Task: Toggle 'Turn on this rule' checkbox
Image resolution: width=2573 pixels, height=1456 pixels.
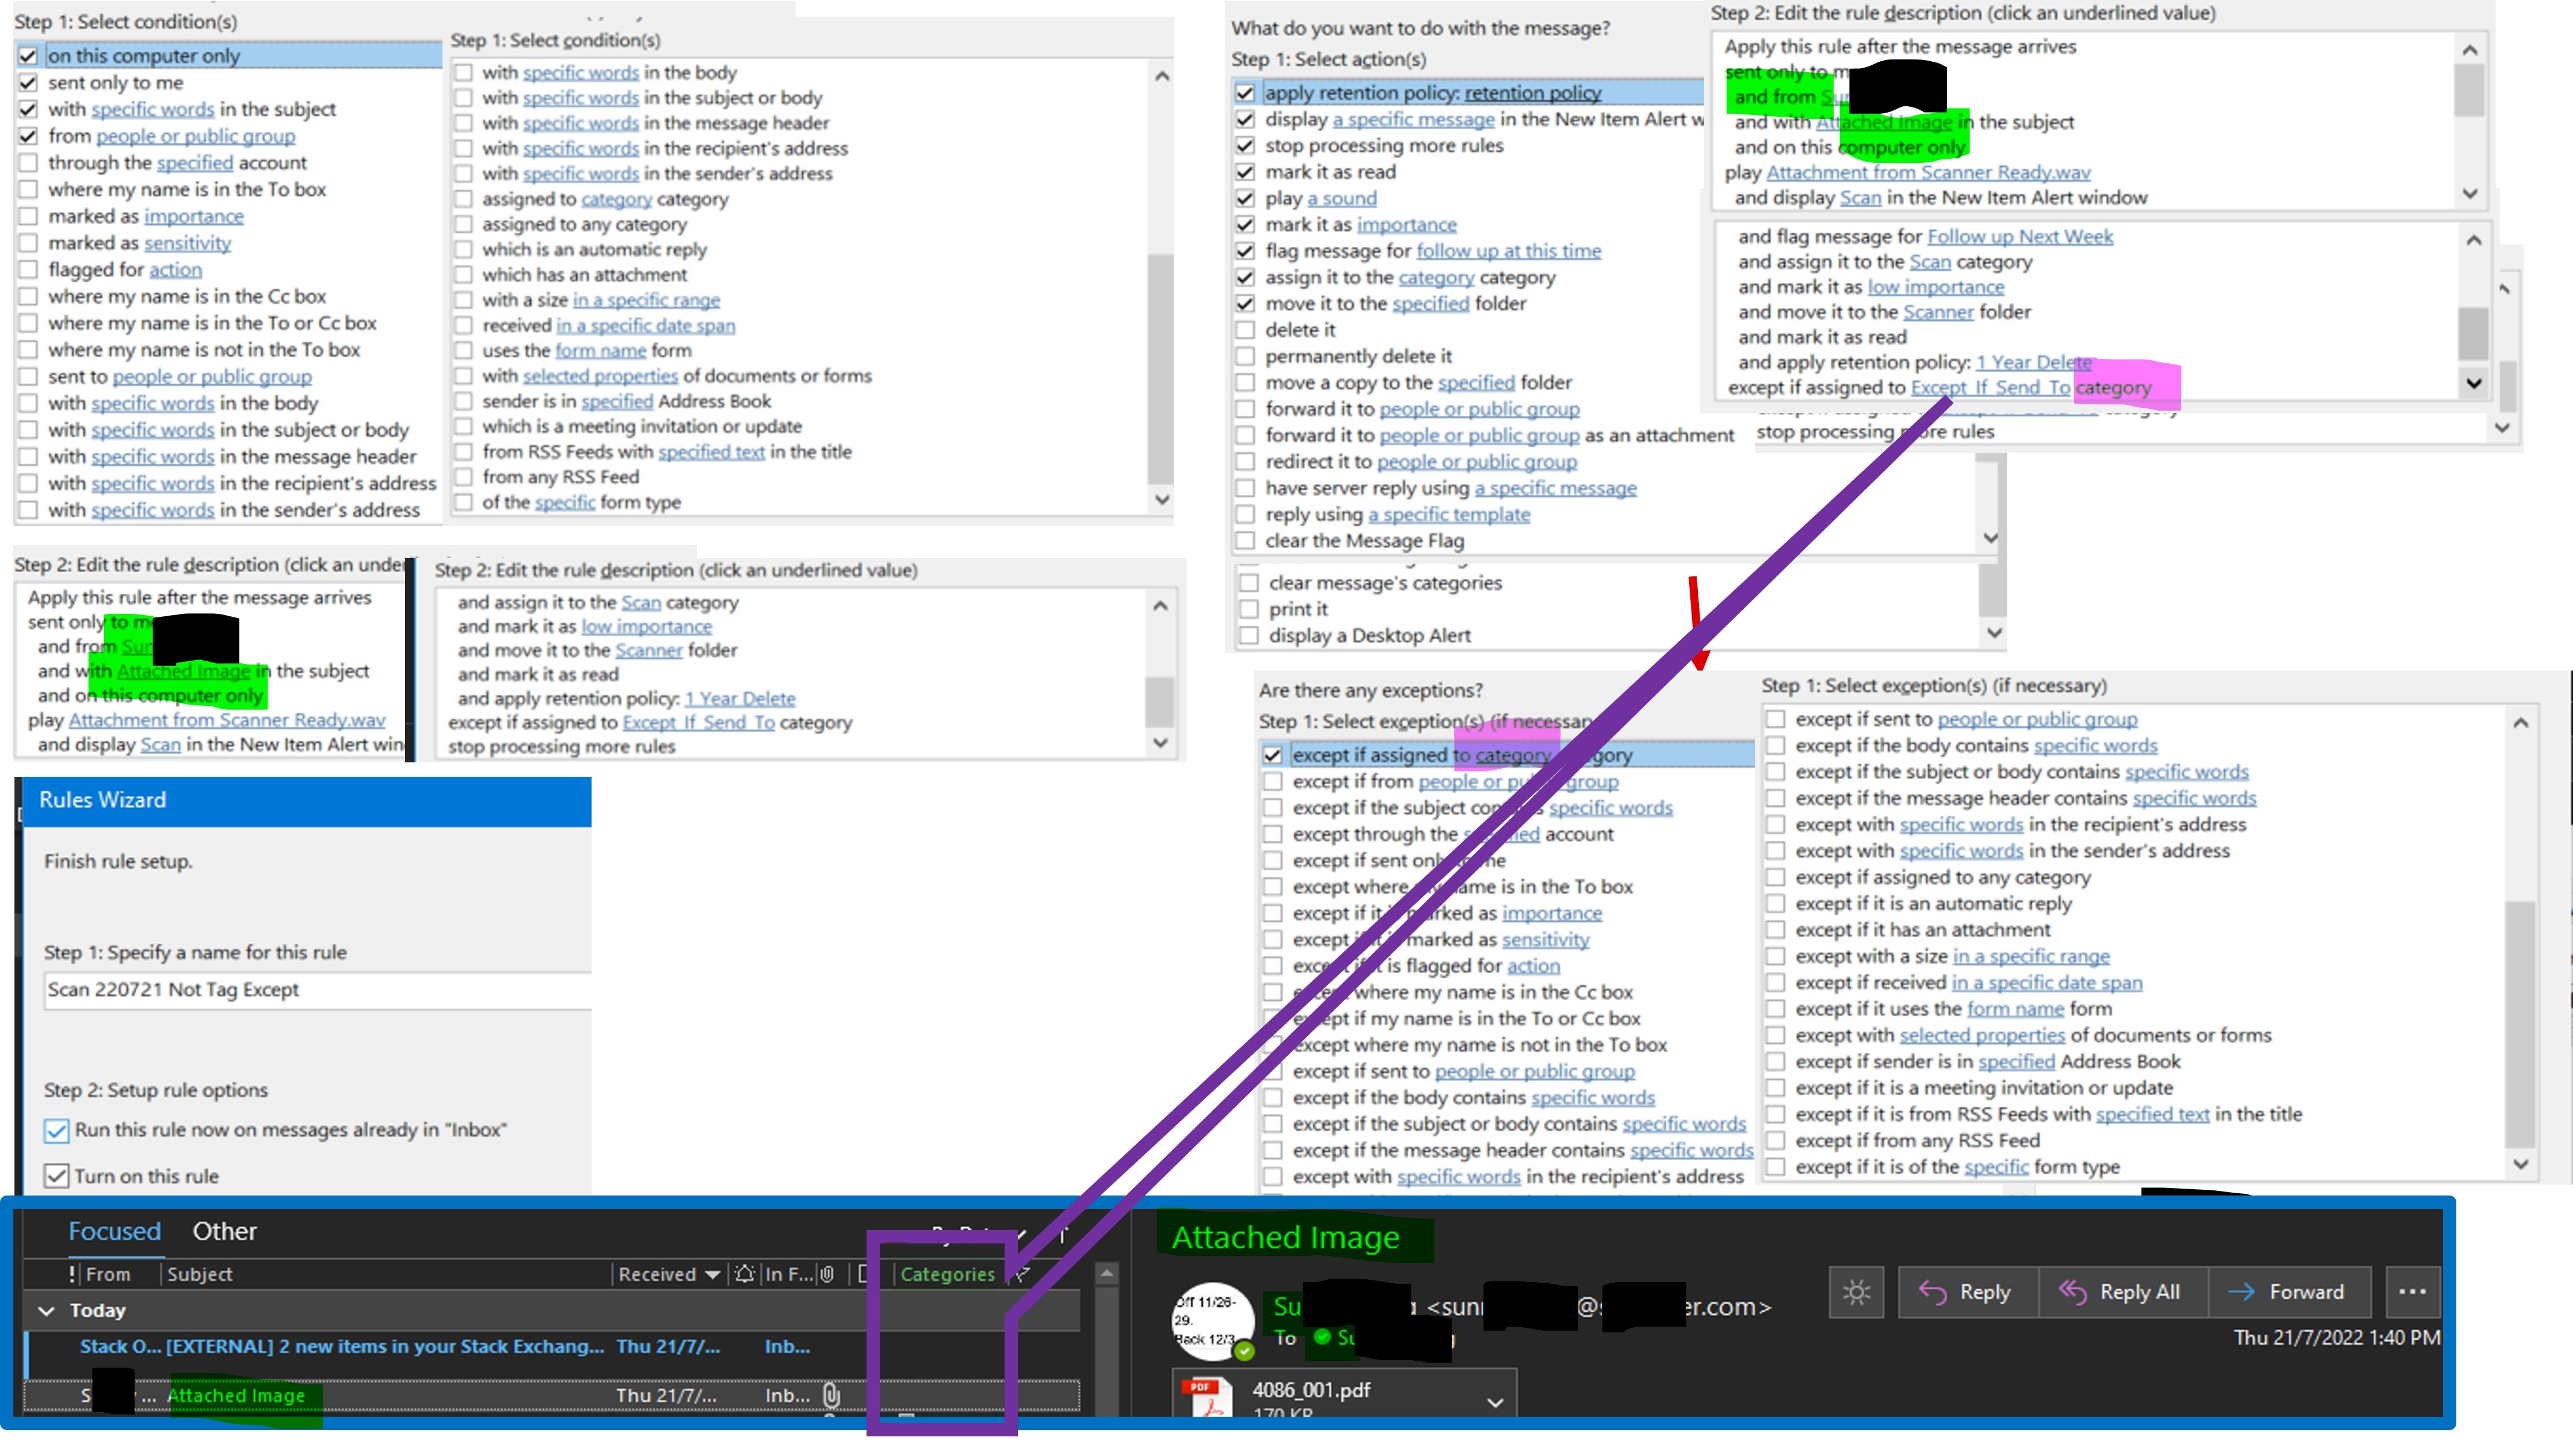Action: pos(57,1176)
